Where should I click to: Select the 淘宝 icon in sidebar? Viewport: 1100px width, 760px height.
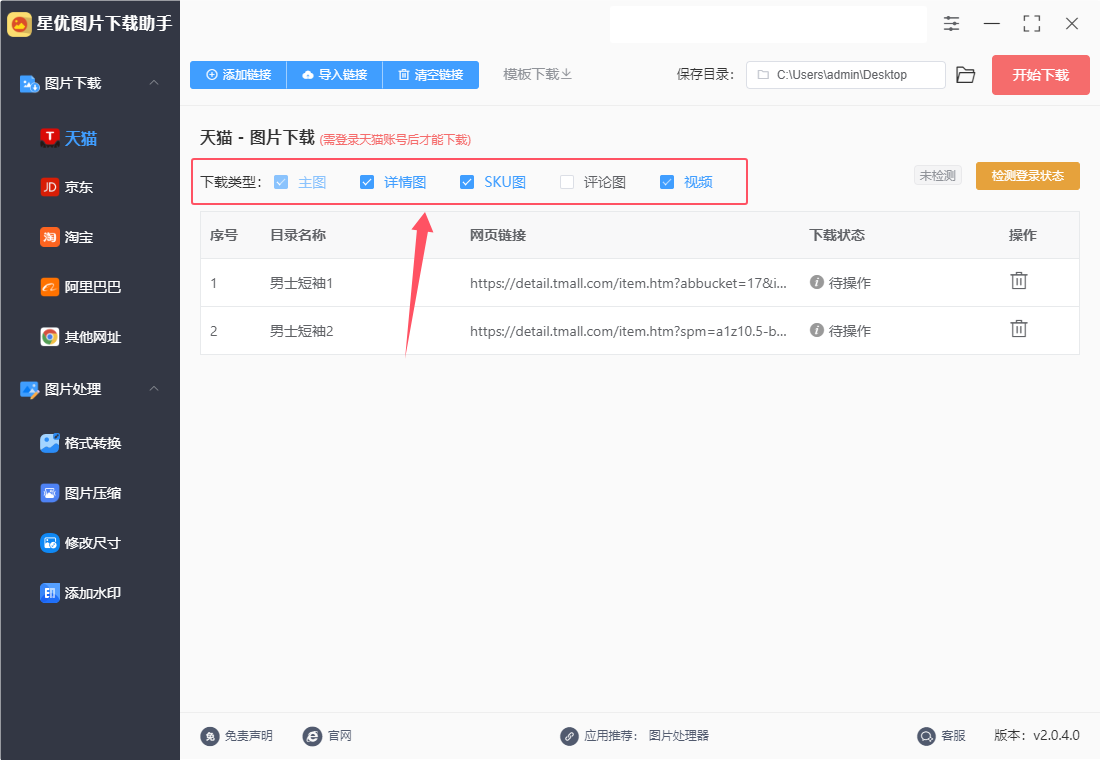[x=49, y=237]
